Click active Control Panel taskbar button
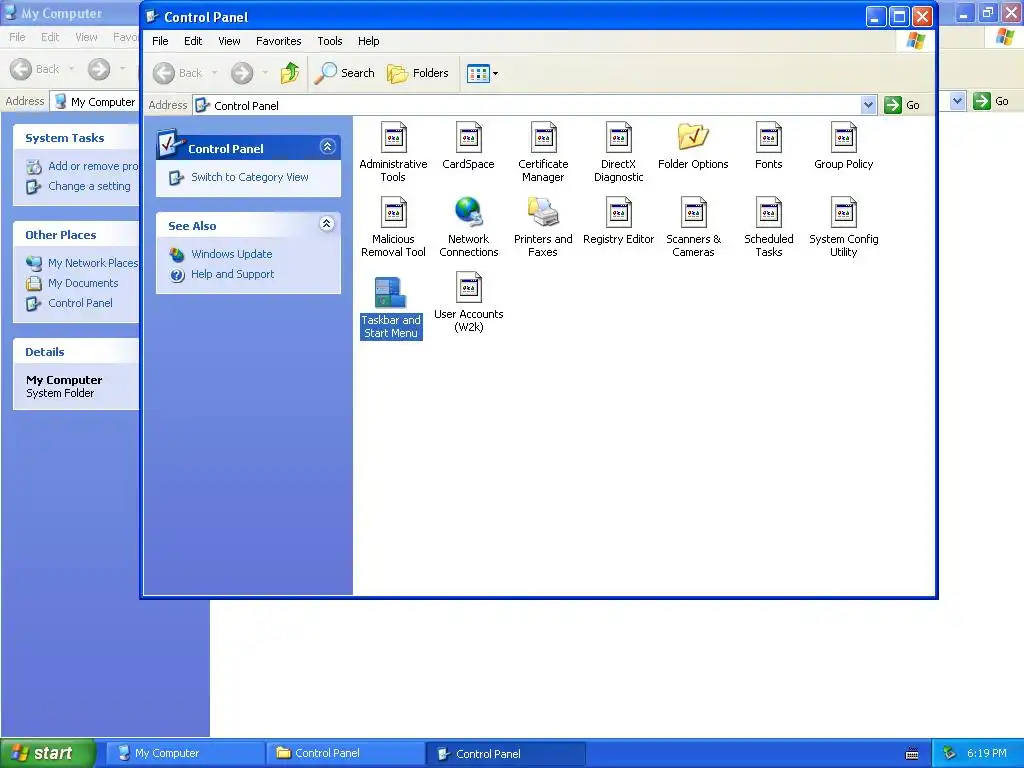The height and width of the screenshot is (768, 1024). [x=505, y=753]
